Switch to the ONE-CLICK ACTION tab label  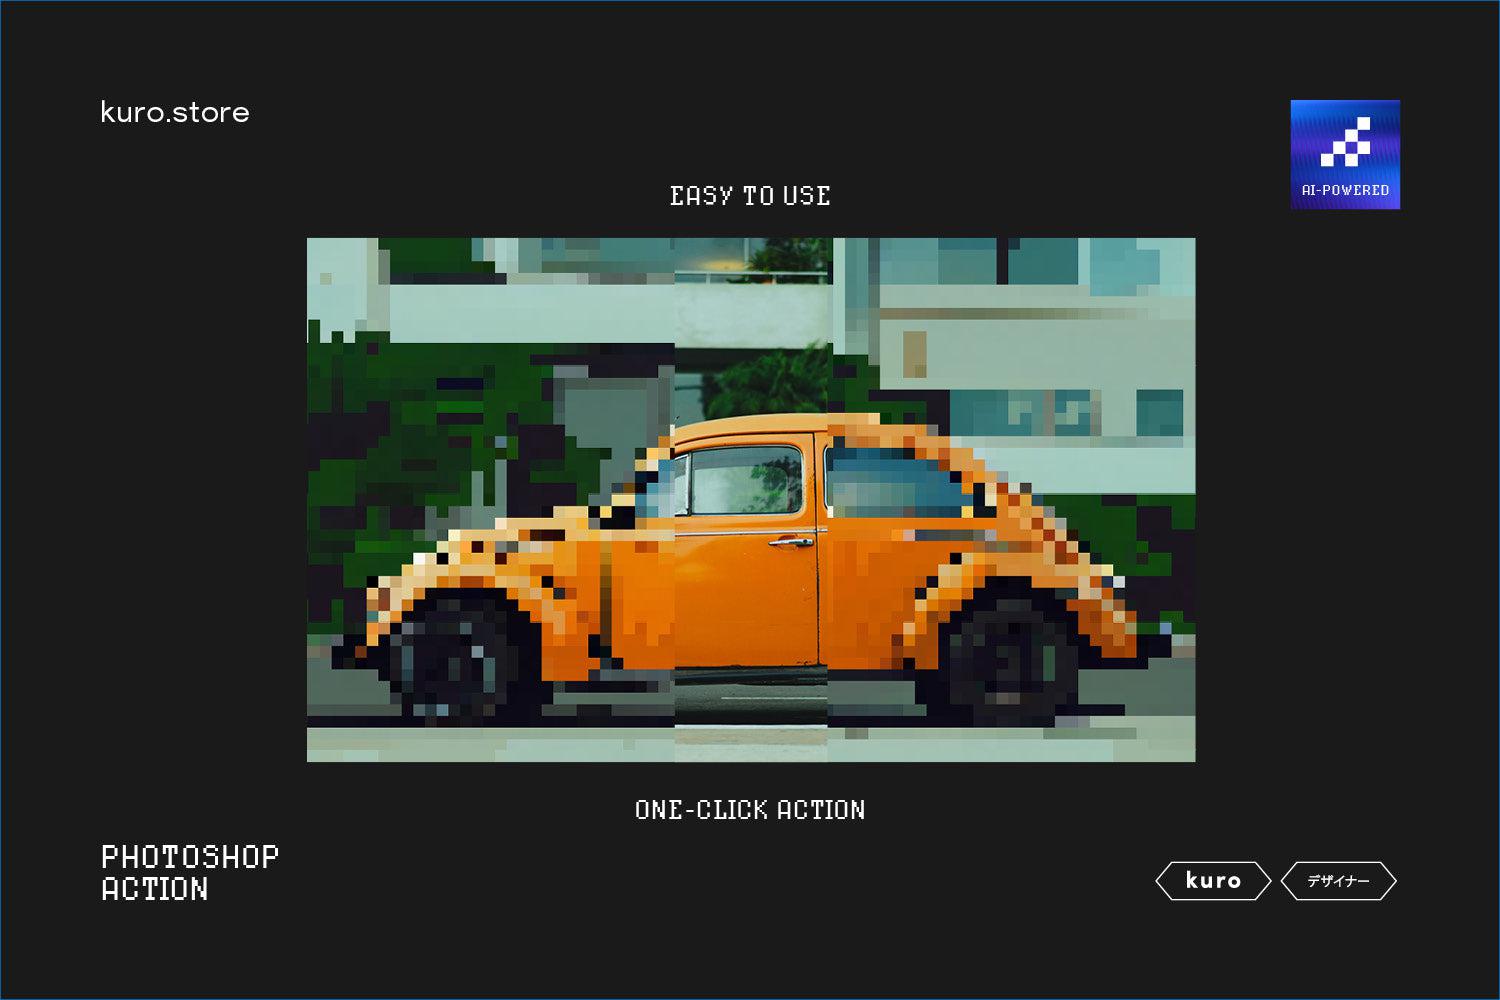click(750, 810)
